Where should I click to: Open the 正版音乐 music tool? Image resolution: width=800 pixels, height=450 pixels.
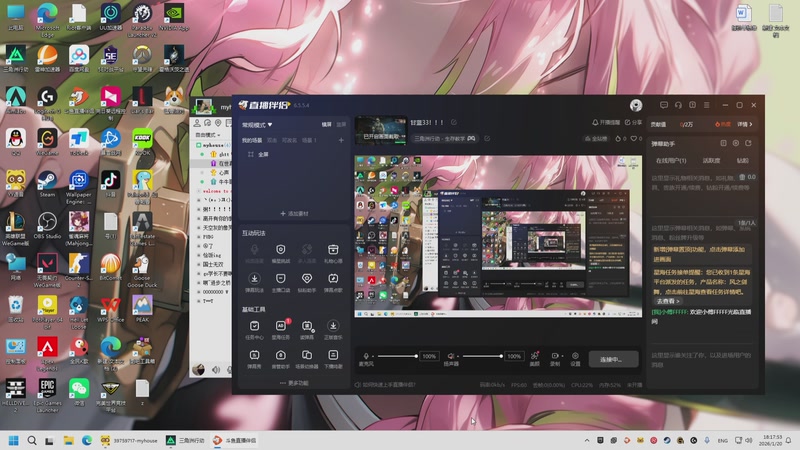(333, 329)
